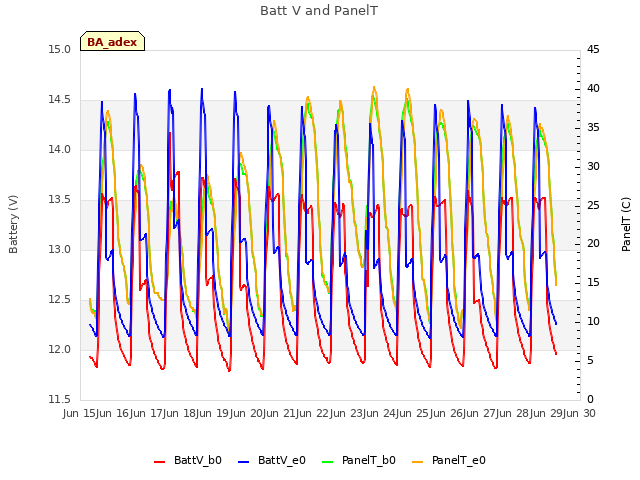
Task: Click the 15 right axis tick label
Action: point(593,282)
